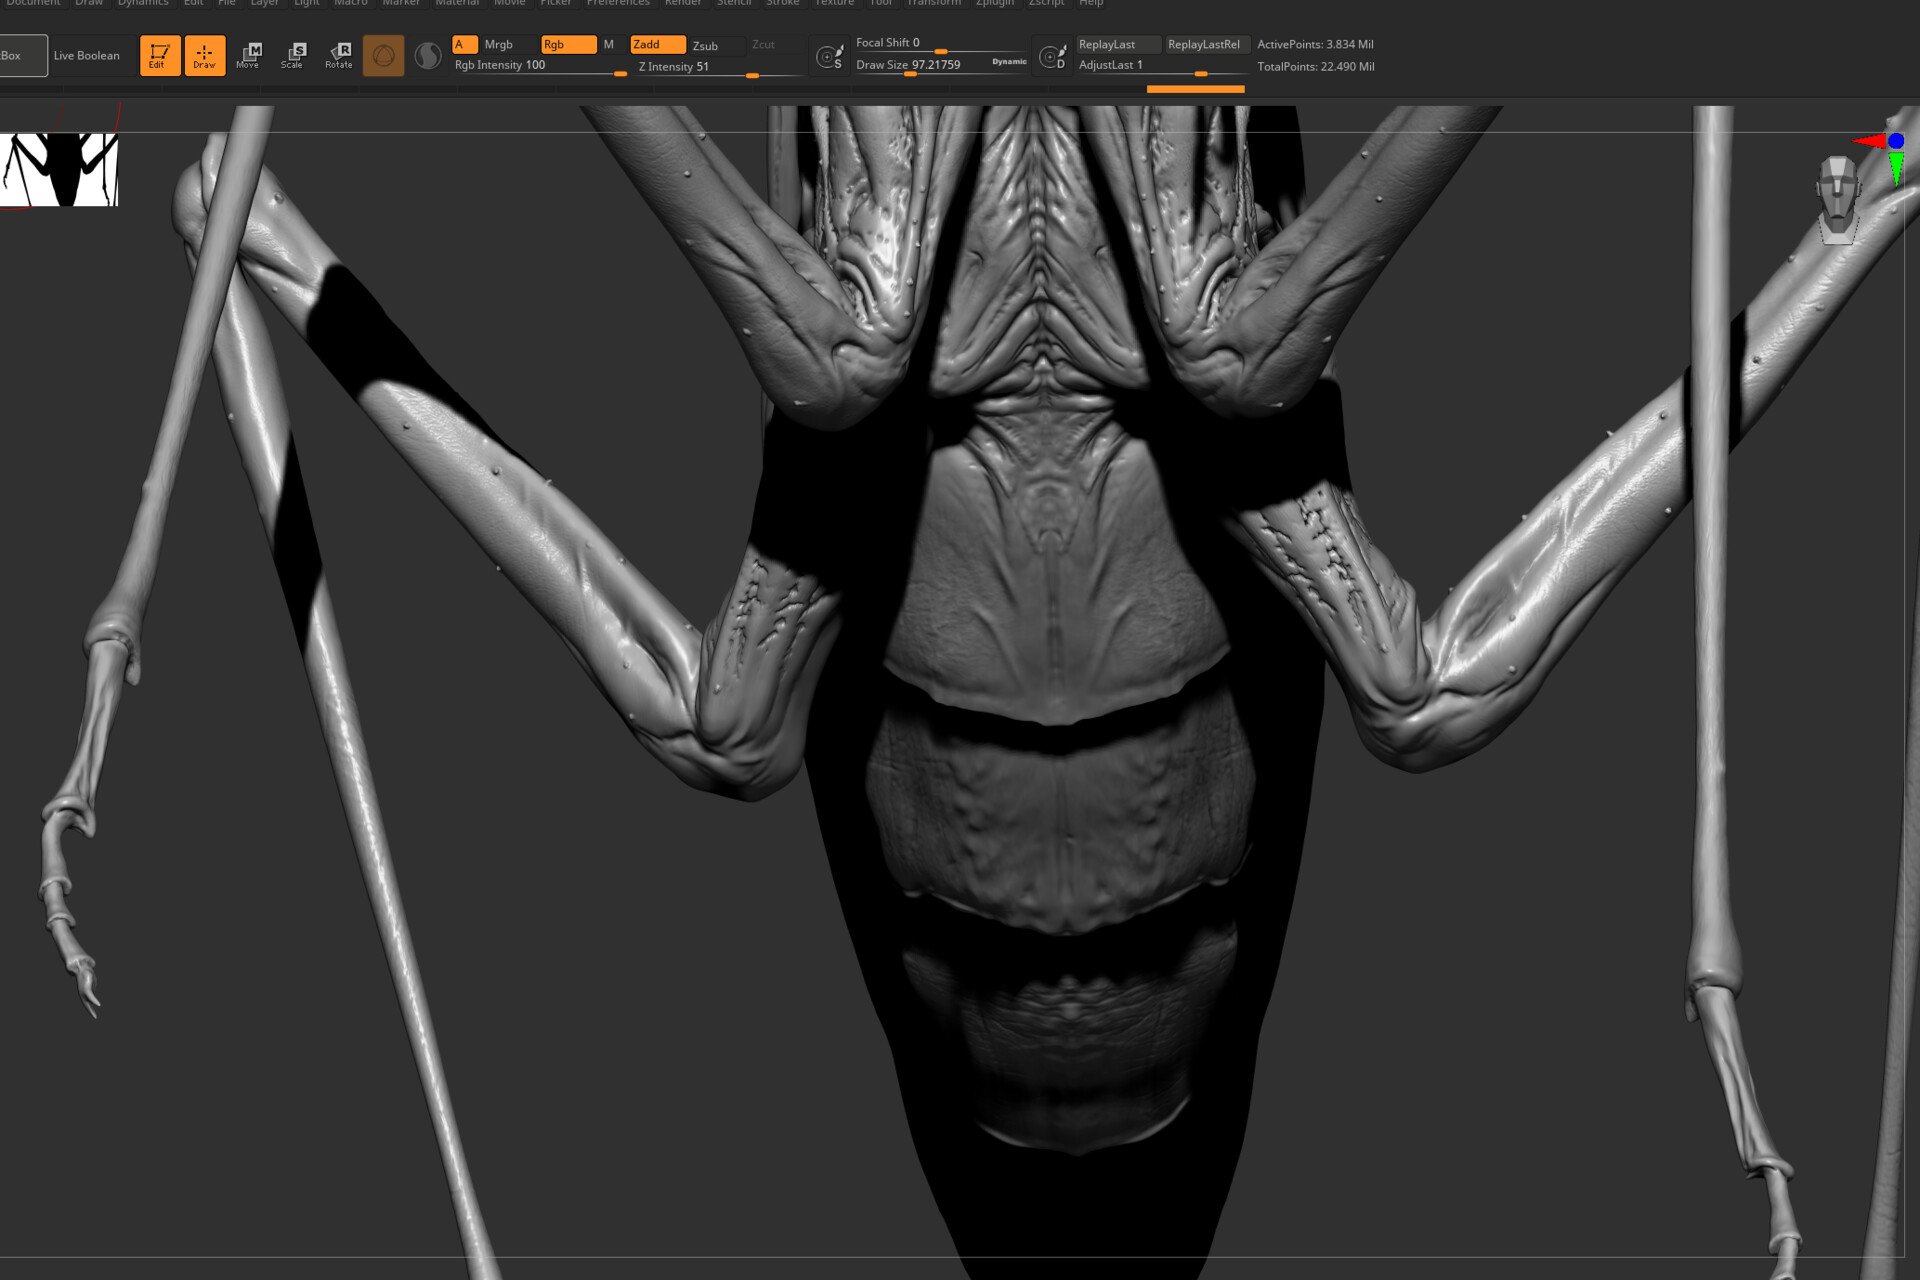Click the blue axis dot in view gizmo
This screenshot has width=1920, height=1280.
pos(1896,141)
